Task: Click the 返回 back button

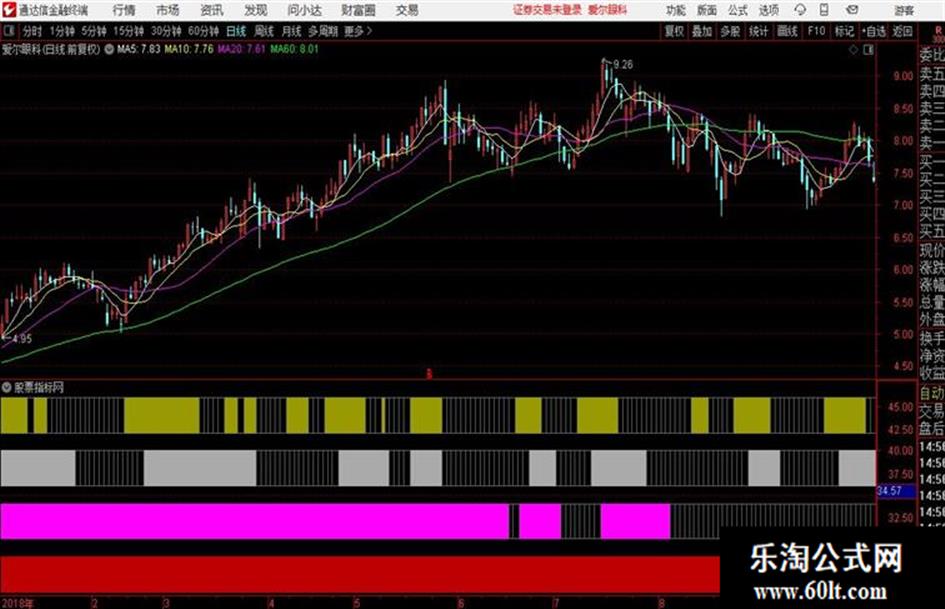Action: (902, 31)
